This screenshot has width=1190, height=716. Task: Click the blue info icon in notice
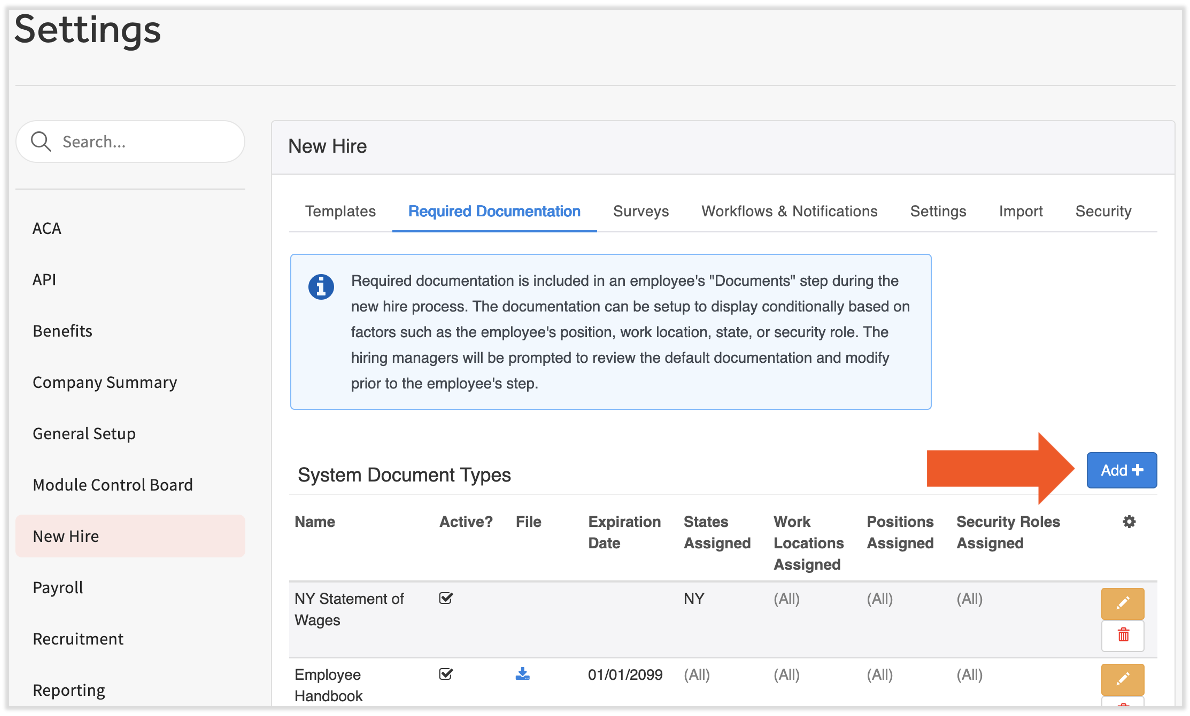tap(320, 287)
